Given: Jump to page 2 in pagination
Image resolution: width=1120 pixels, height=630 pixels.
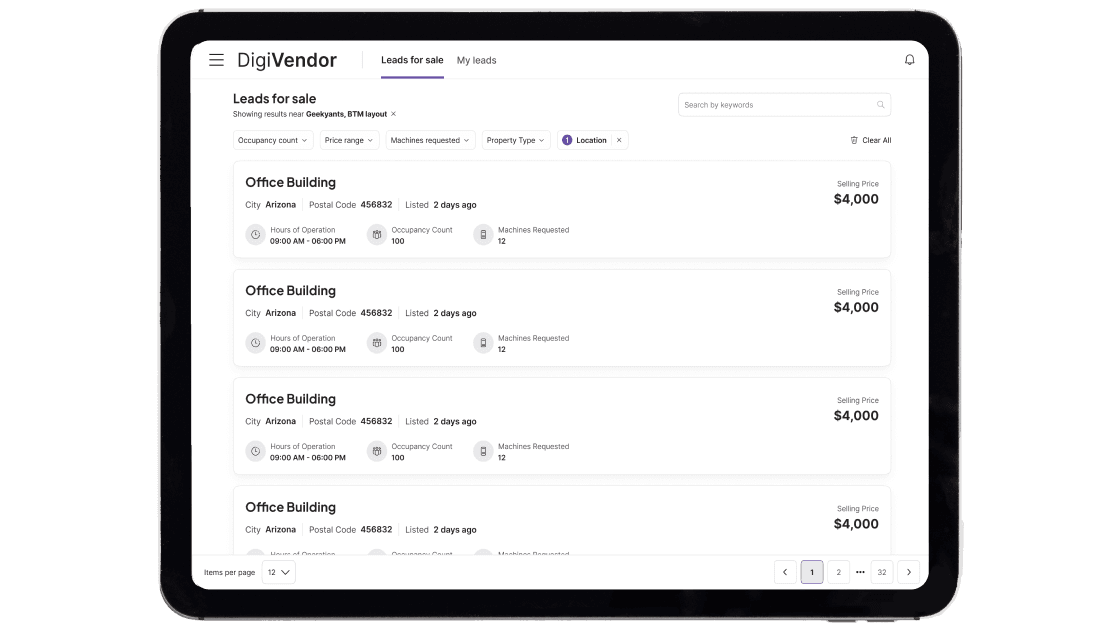Looking at the screenshot, I should click(838, 572).
